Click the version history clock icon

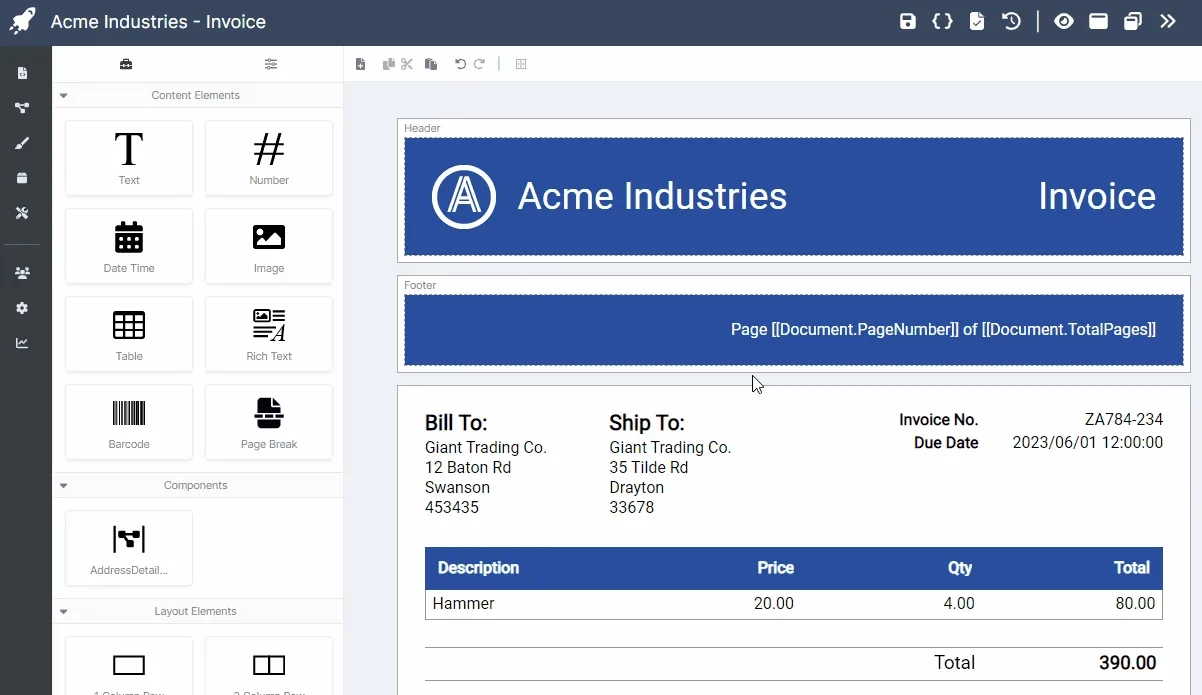1012,21
